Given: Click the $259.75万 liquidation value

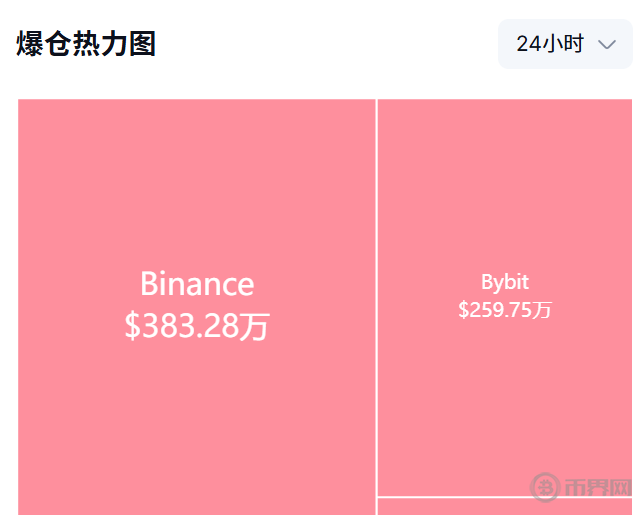Looking at the screenshot, I should point(505,310).
